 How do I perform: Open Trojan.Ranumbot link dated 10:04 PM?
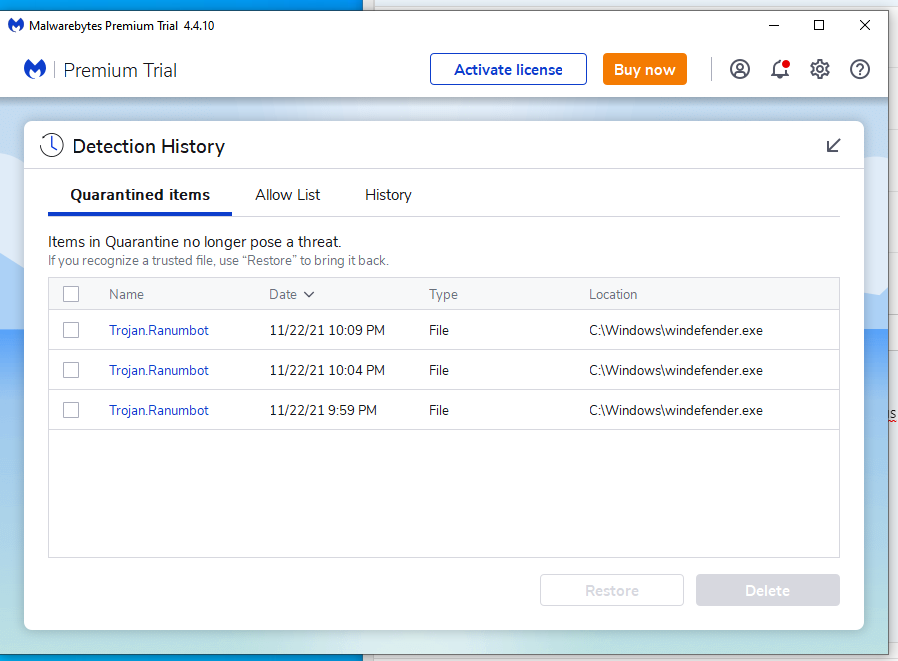[159, 371]
